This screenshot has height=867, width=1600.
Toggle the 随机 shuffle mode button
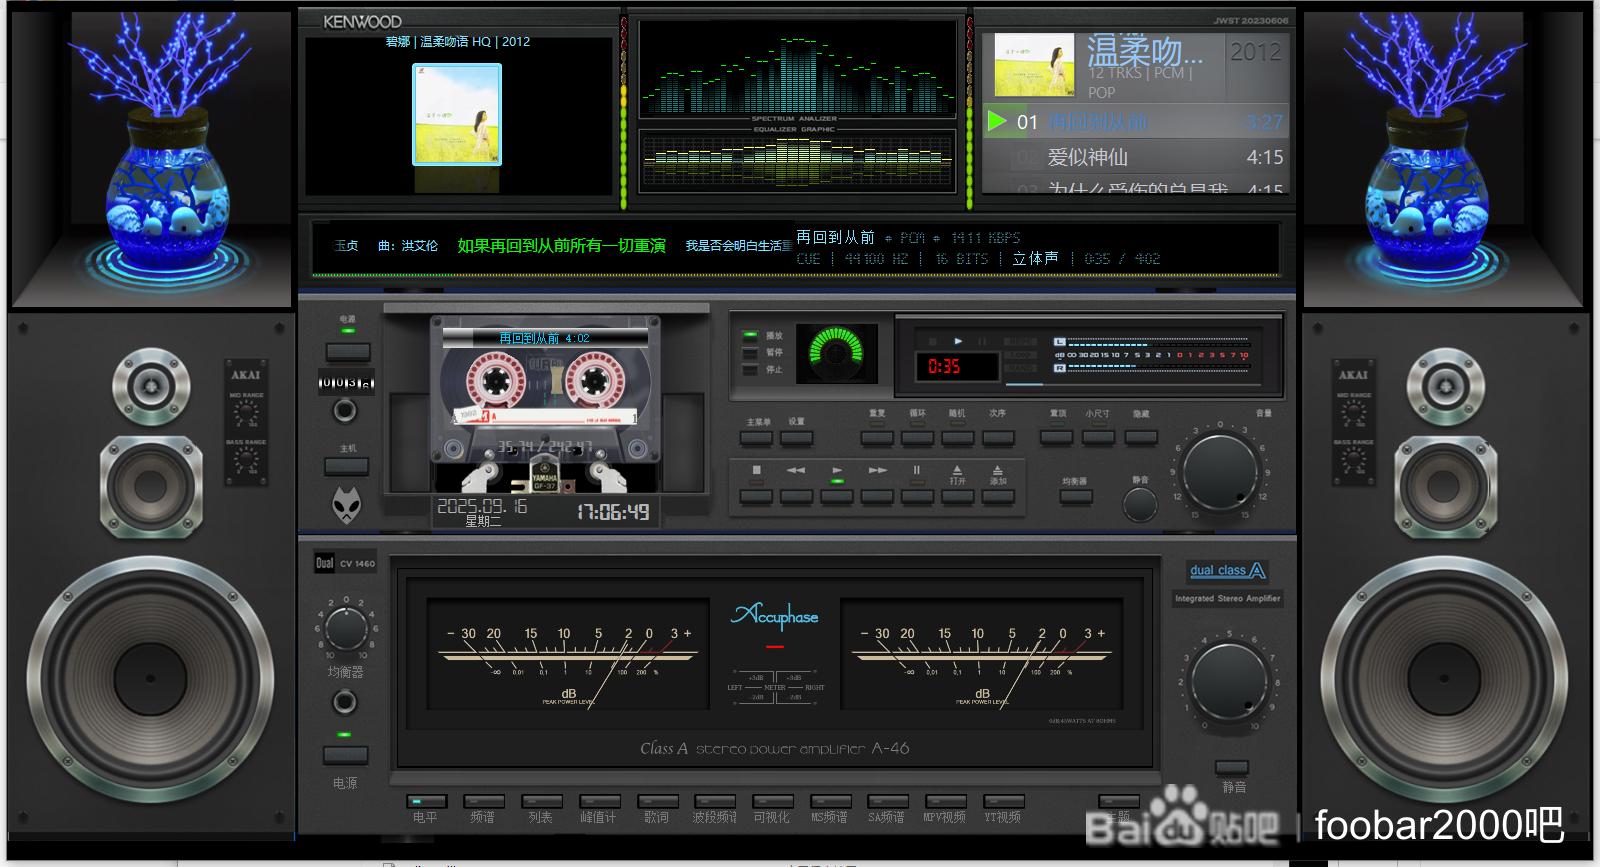coord(957,437)
